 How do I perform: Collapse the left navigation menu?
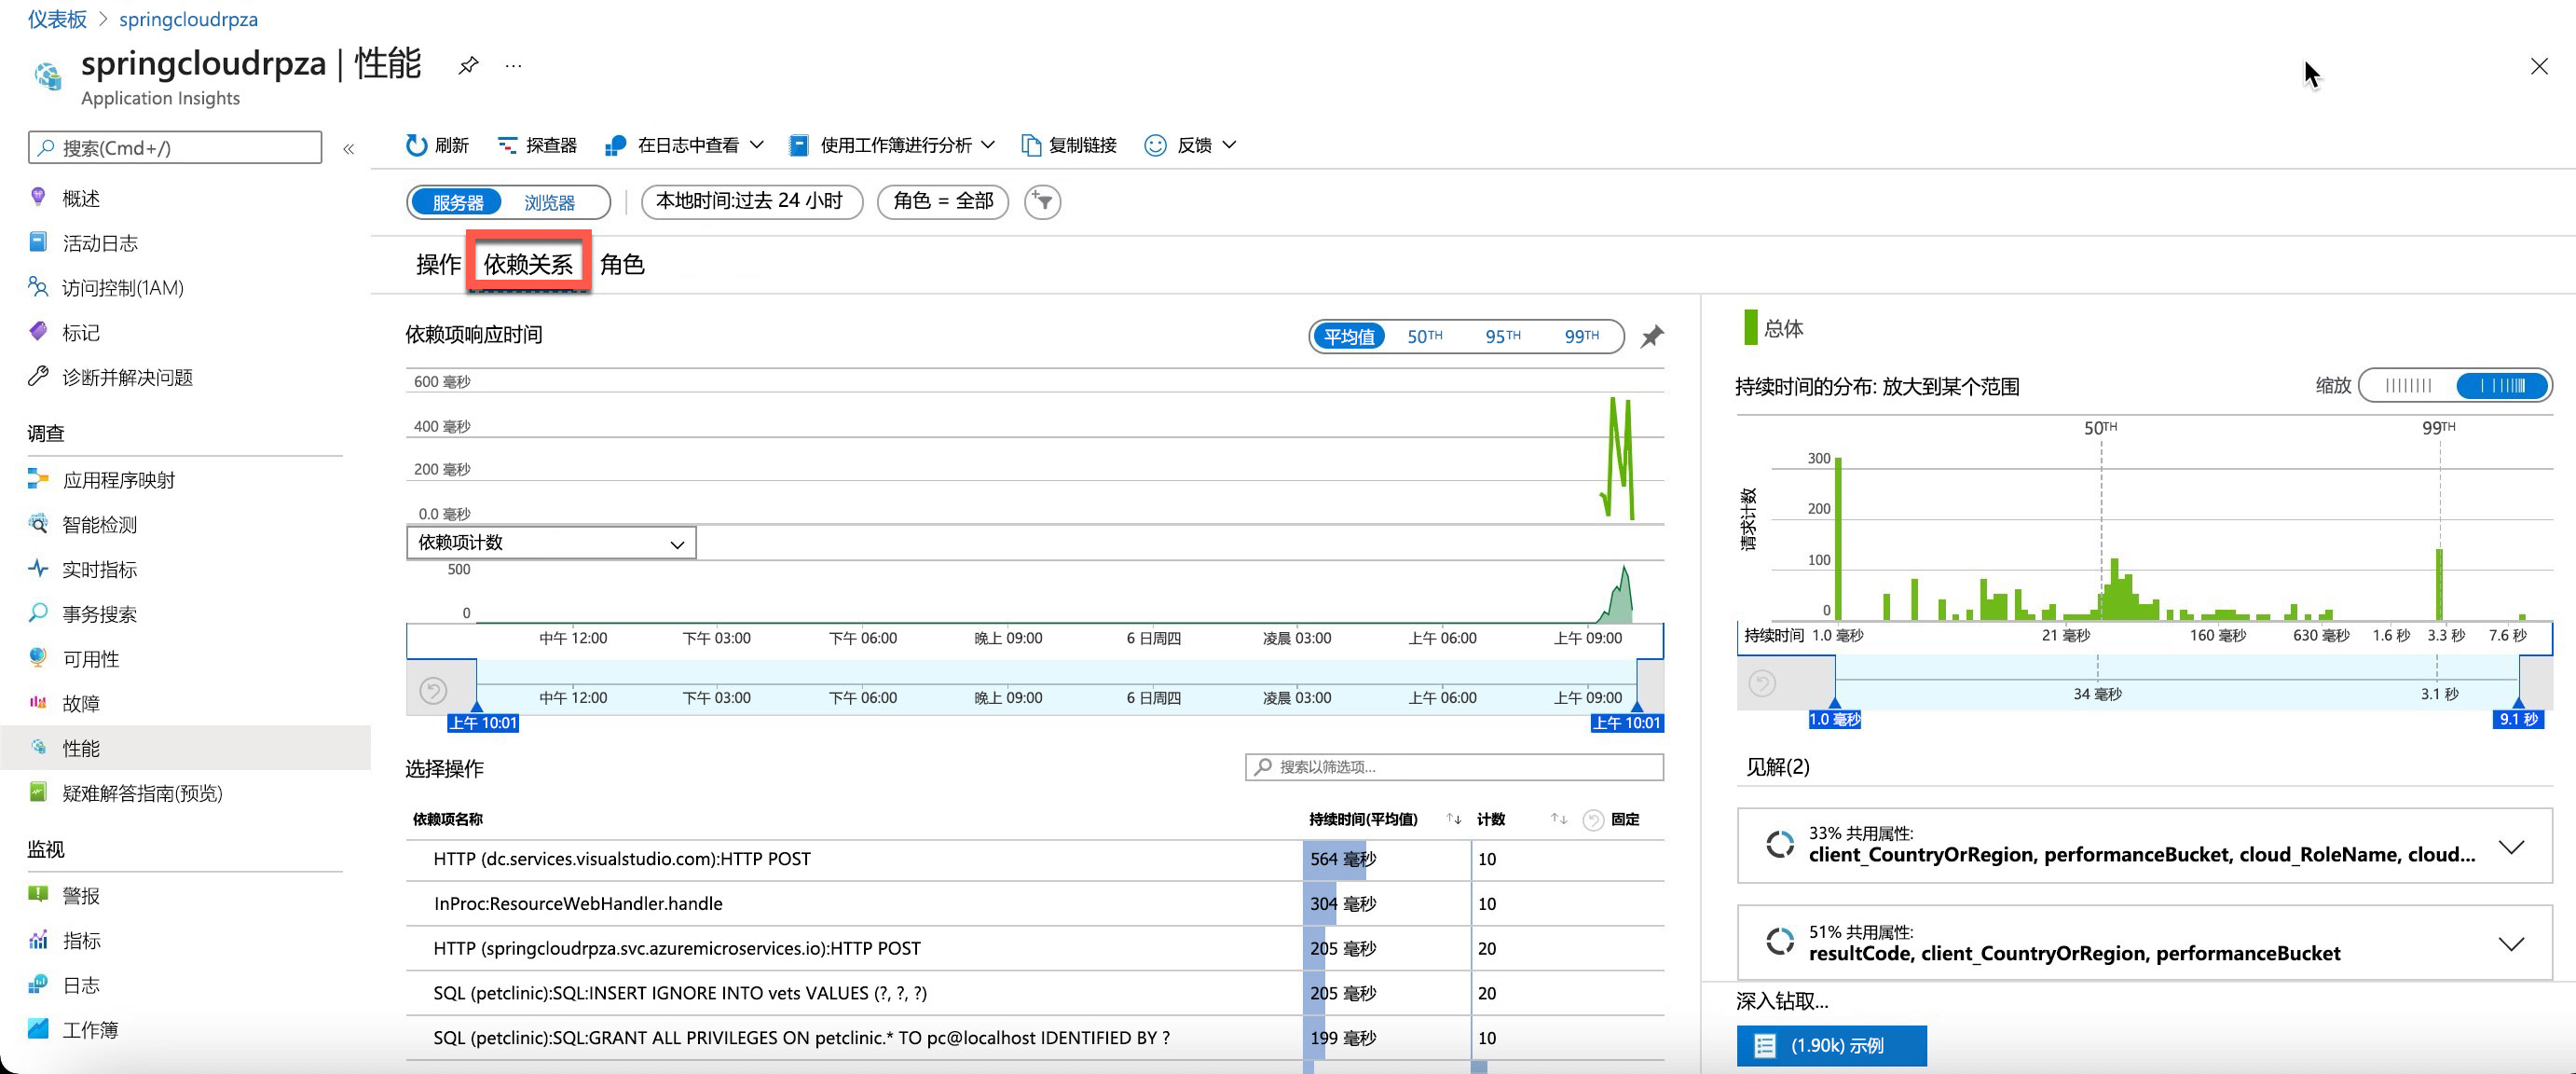349,149
